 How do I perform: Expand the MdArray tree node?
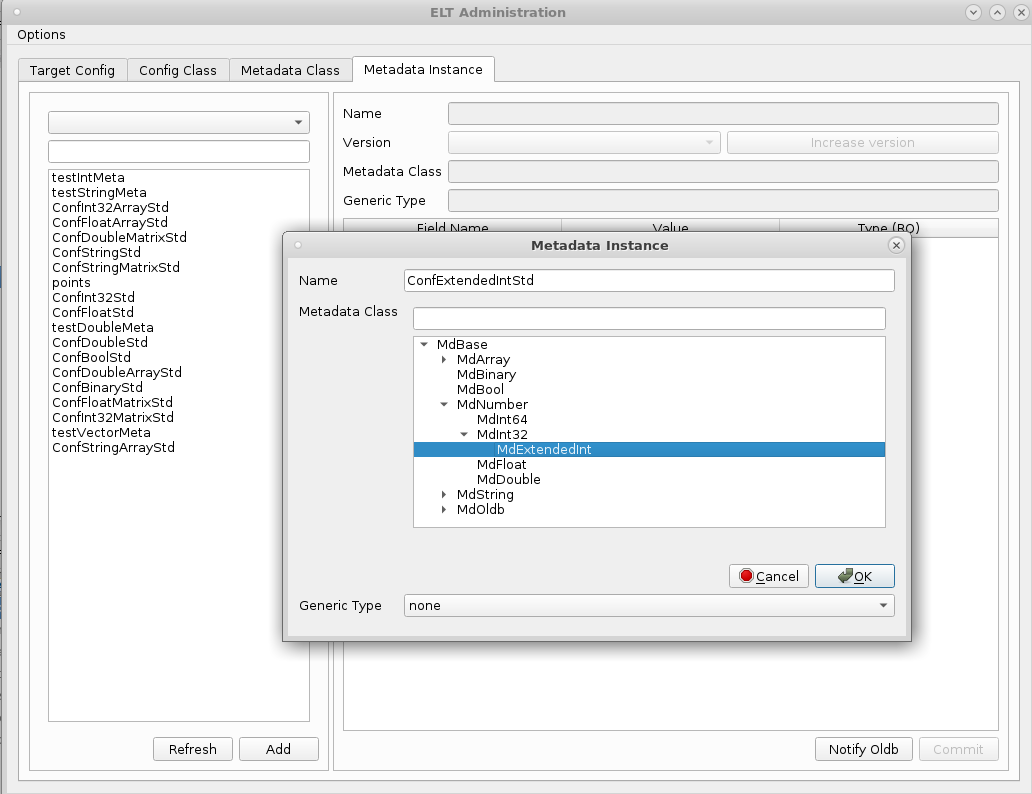[444, 359]
